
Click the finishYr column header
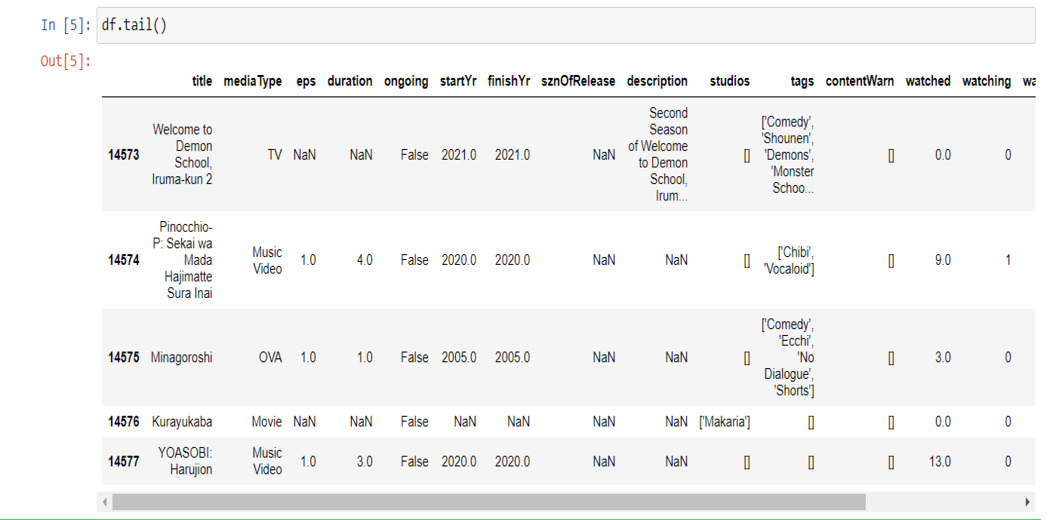coord(509,81)
